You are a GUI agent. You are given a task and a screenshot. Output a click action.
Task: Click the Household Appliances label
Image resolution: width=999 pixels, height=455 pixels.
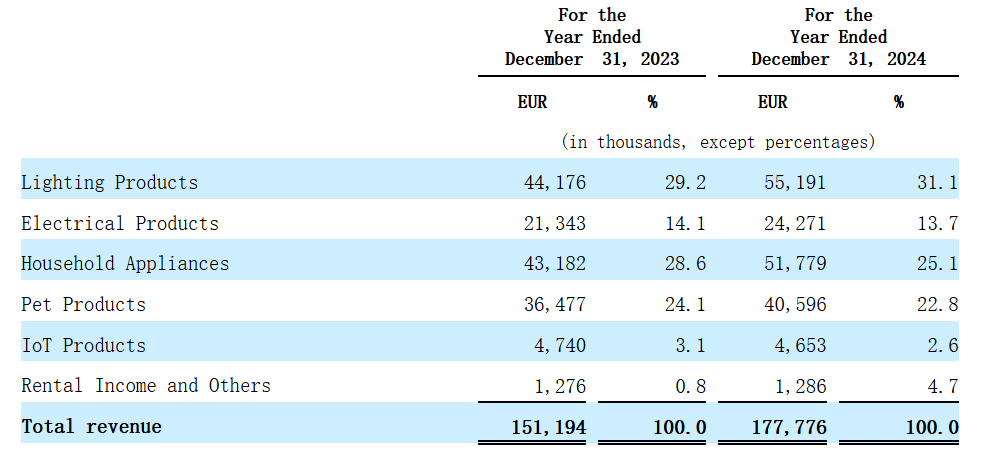125,264
